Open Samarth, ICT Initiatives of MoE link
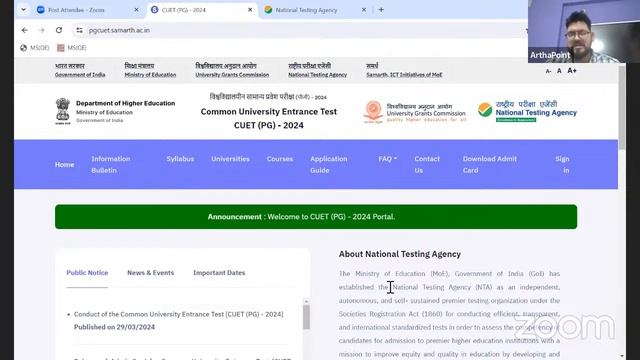Screen dimensions: 640x360 (404, 70)
